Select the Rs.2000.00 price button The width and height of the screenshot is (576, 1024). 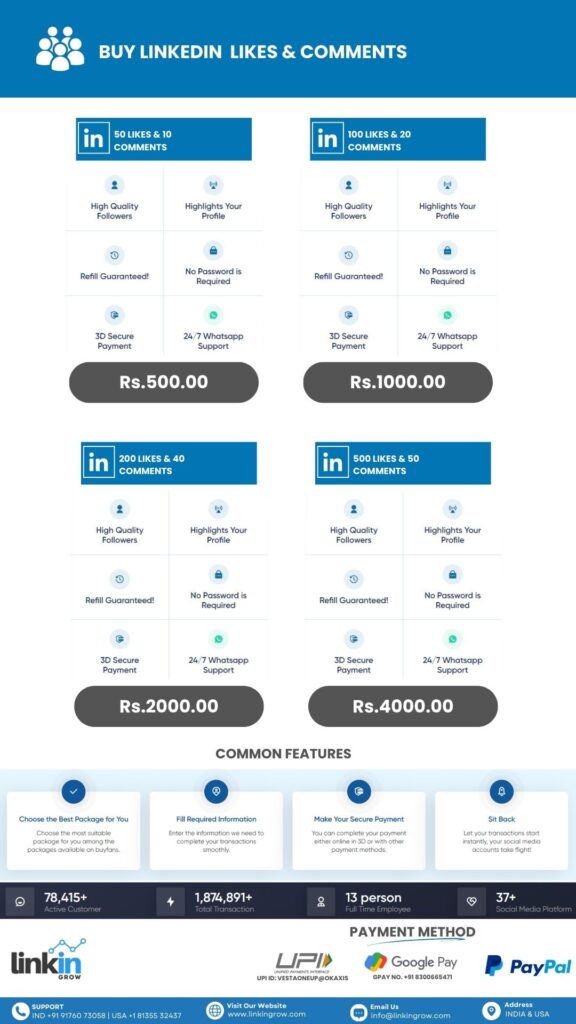169,706
